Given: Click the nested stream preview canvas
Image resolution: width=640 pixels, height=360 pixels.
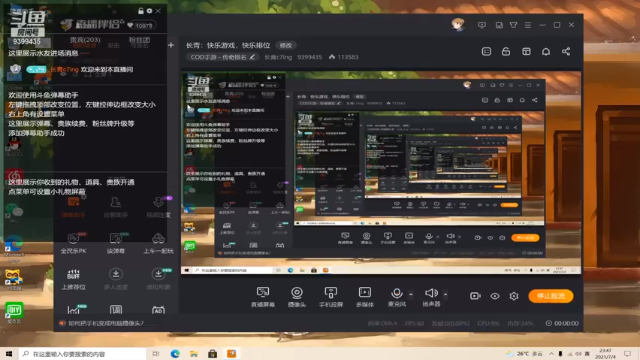Looking at the screenshot, I should point(381,173).
